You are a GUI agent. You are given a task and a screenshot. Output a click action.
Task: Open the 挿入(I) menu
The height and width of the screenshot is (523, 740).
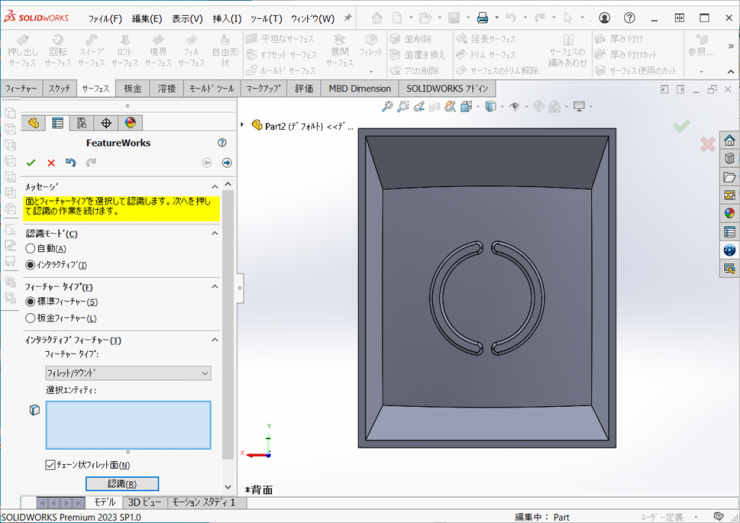pos(226,18)
